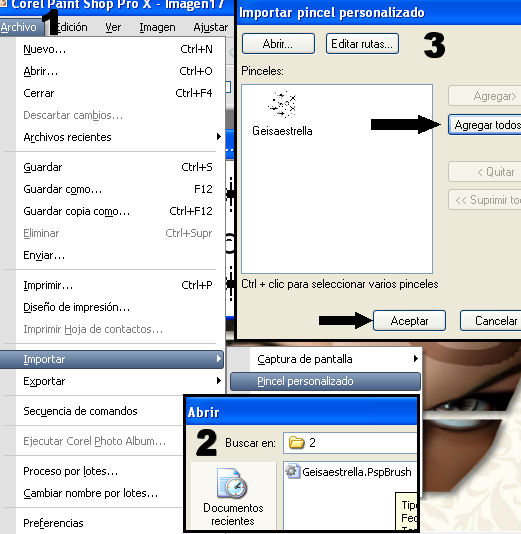Image resolution: width=521 pixels, height=534 pixels.
Task: Expand Archivos recientes submenu
Action: (x=118, y=137)
